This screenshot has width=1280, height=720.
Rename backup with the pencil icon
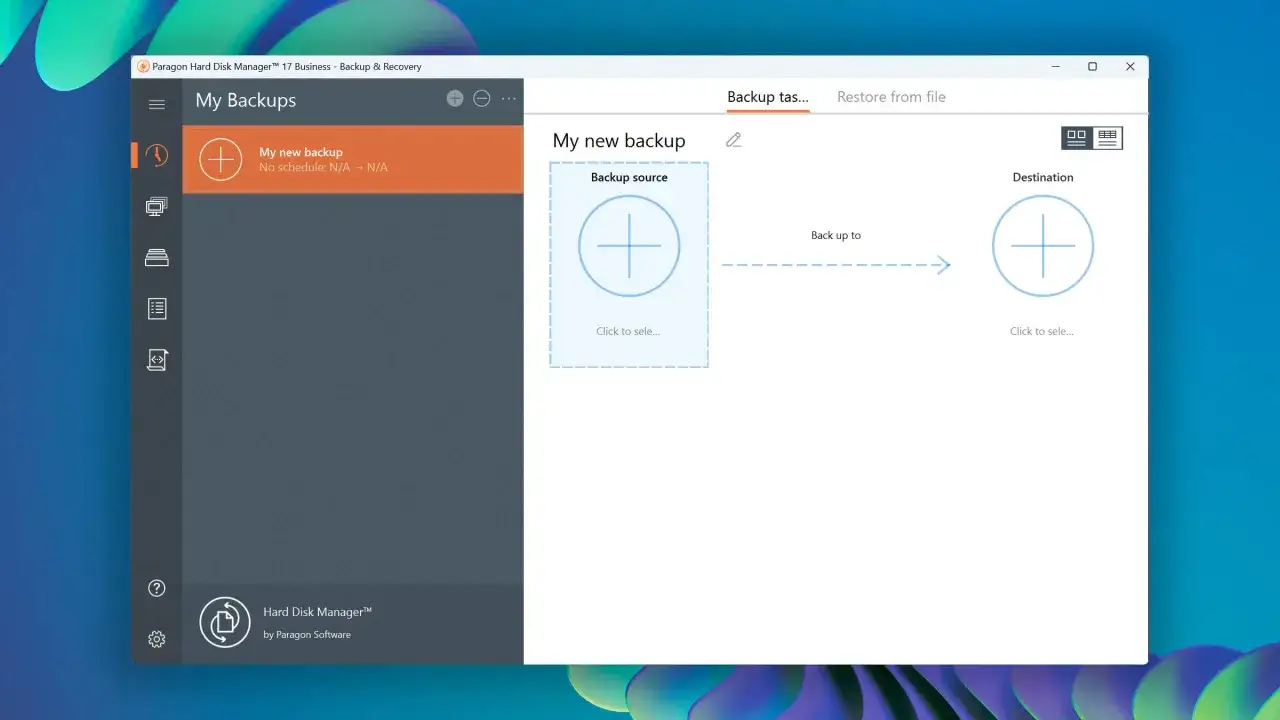tap(734, 140)
